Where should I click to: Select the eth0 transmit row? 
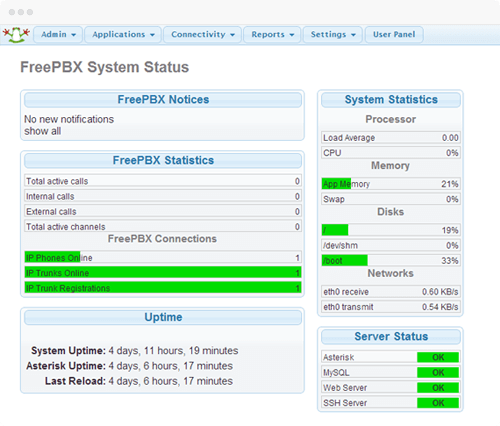(x=391, y=307)
